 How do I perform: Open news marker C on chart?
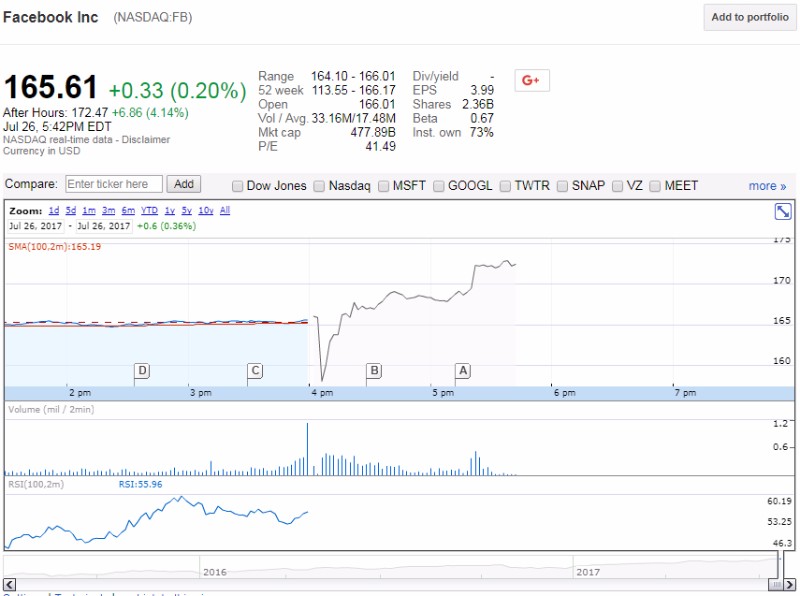point(255,370)
